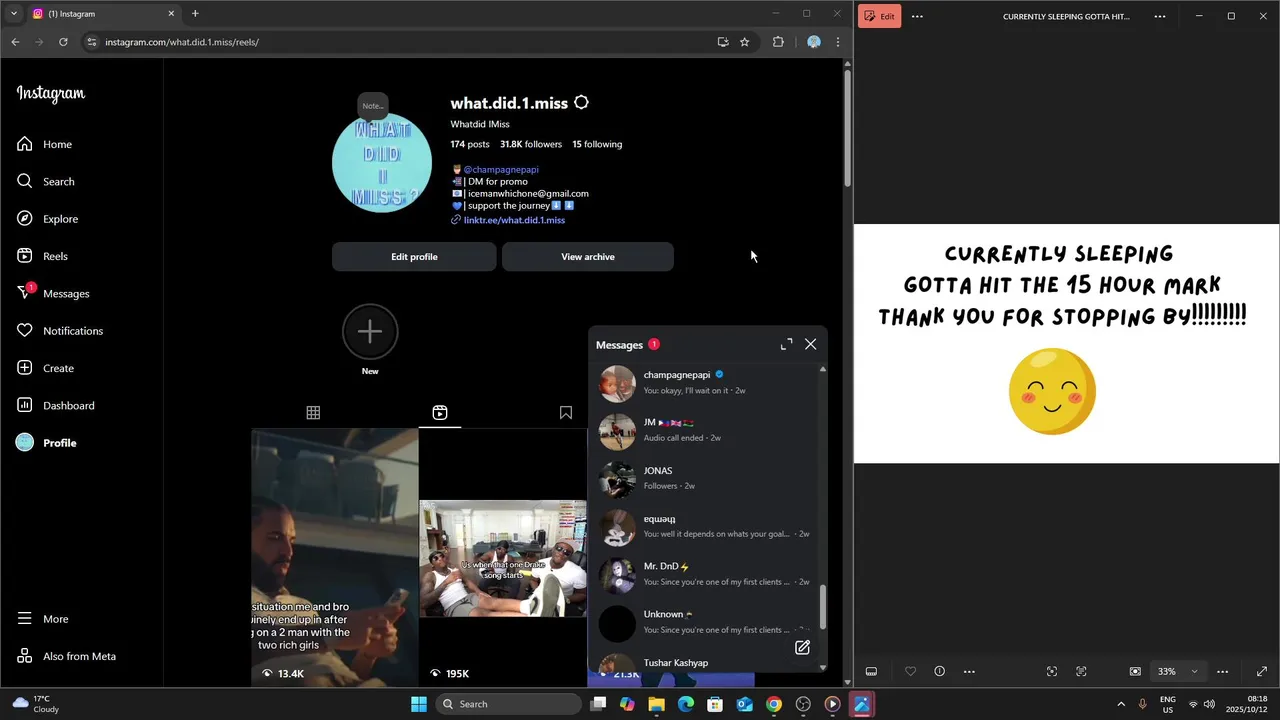The image size is (1280, 720).
Task: Open Search in Instagram sidebar
Action: (x=46, y=181)
